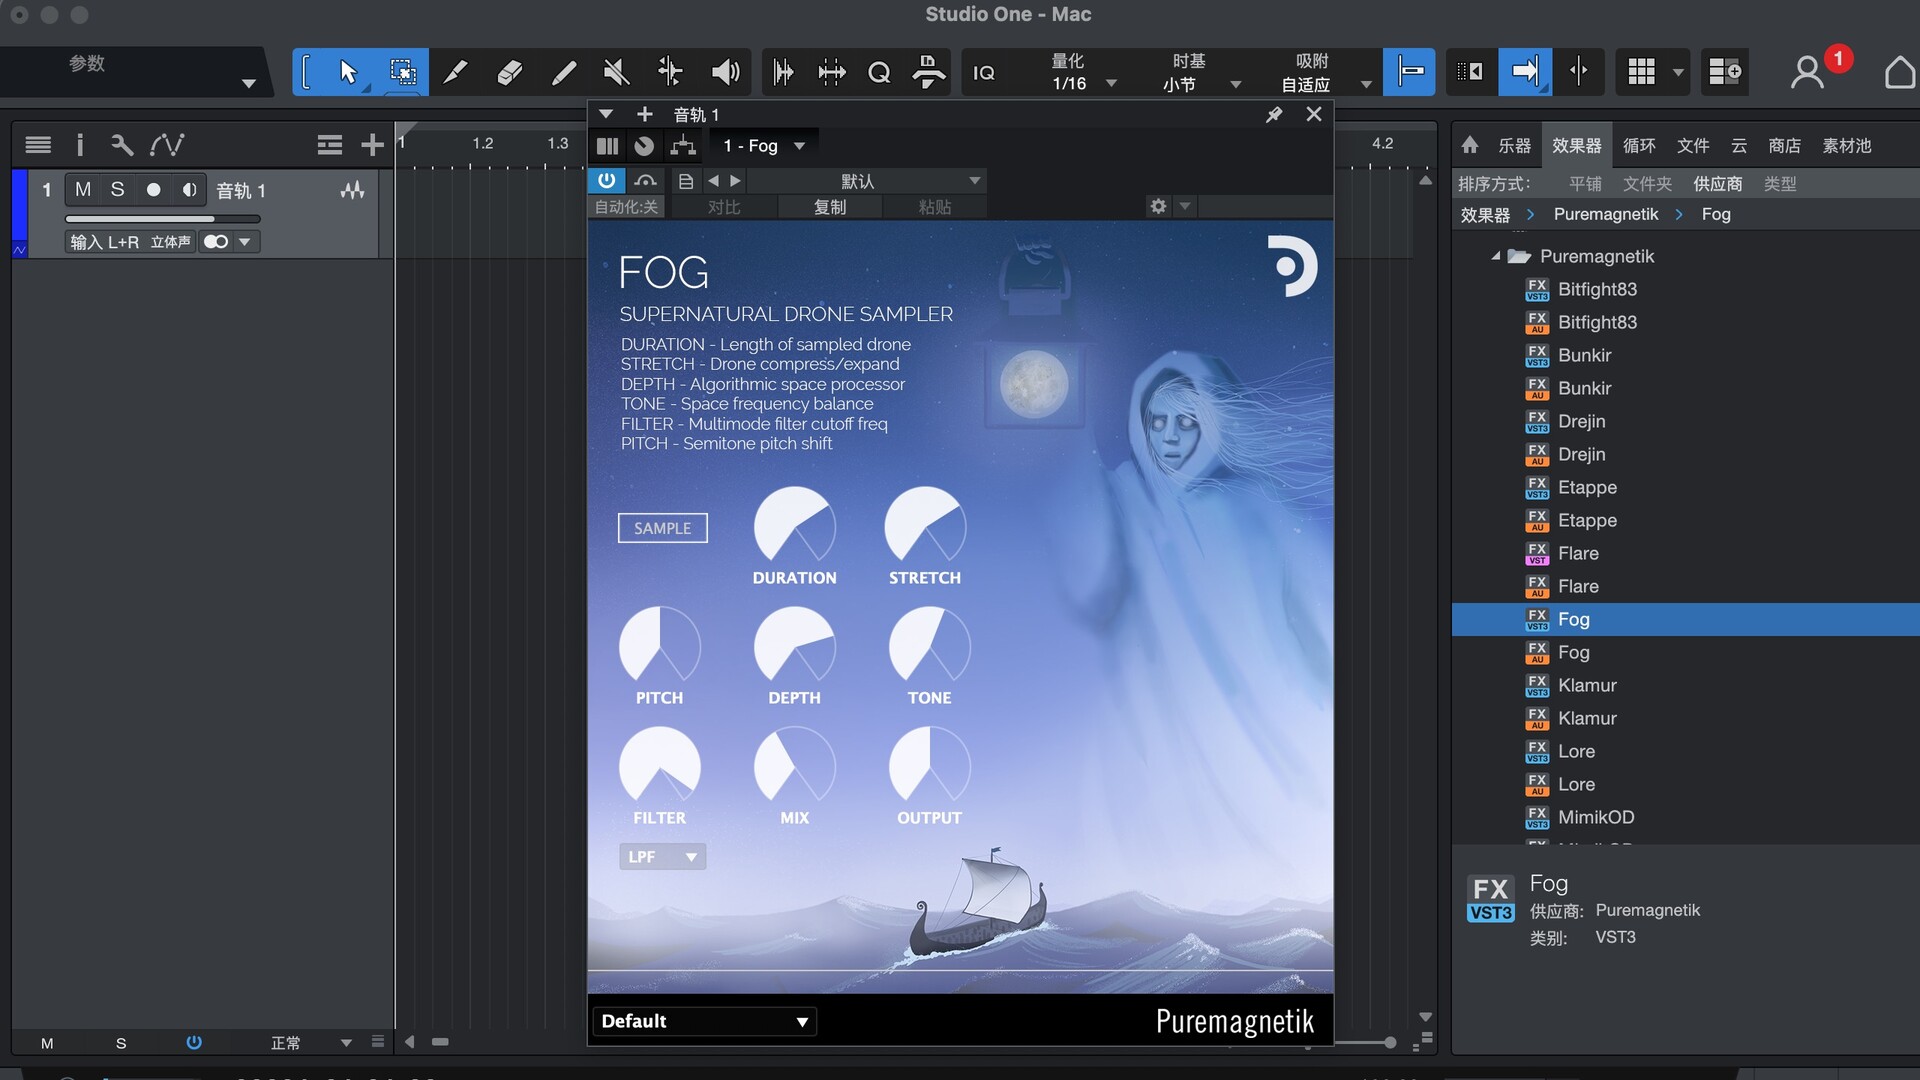Switch to the 循环 browser tab

tap(1639, 146)
